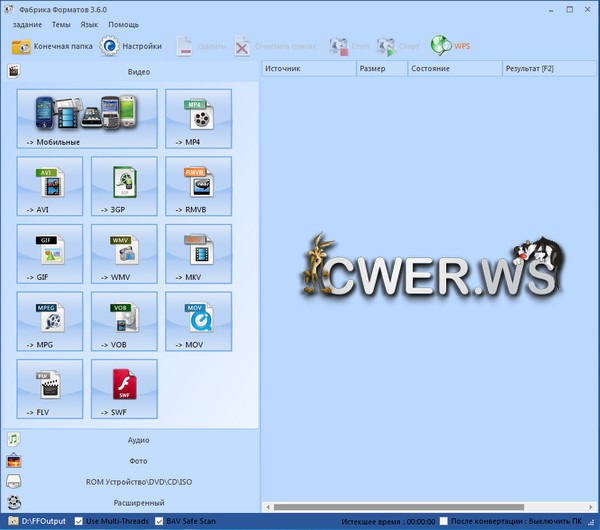
Task: Select the 3GP conversion icon
Action: (124, 186)
